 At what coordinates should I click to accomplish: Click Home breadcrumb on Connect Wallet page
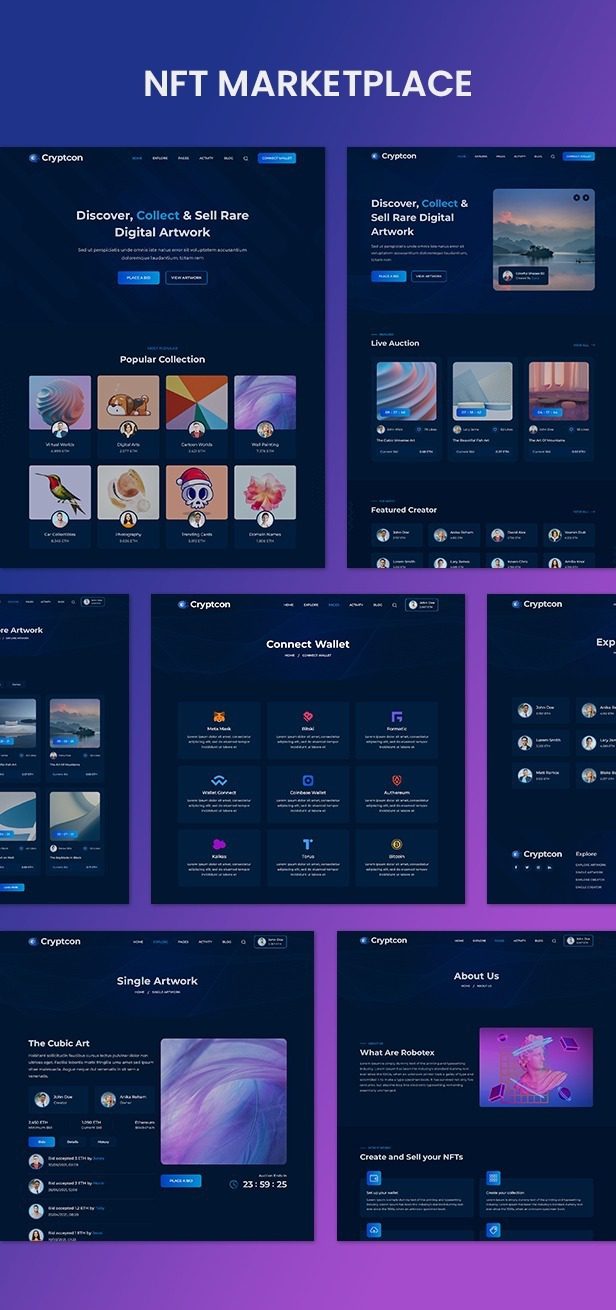tap(289, 655)
